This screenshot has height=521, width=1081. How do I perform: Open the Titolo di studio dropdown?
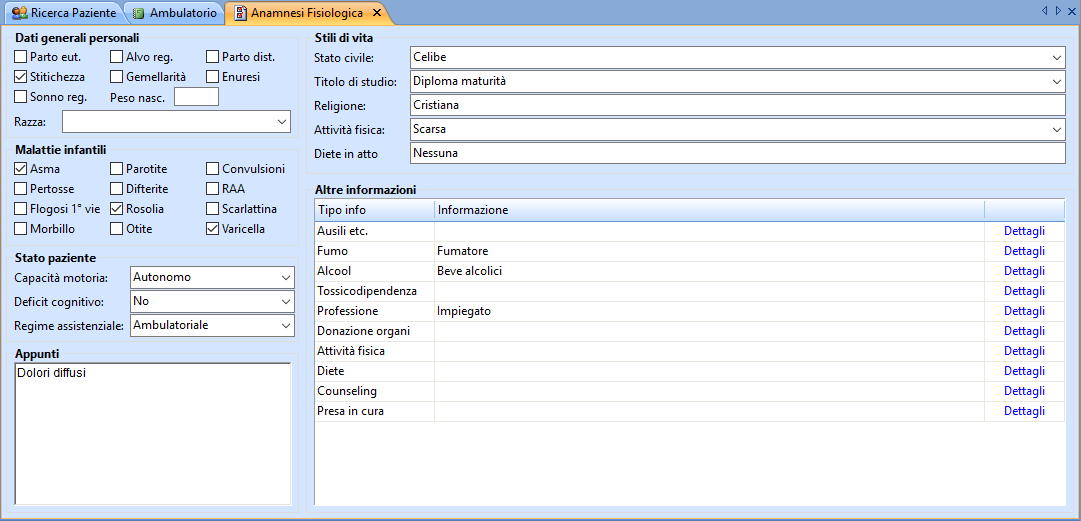[1058, 81]
